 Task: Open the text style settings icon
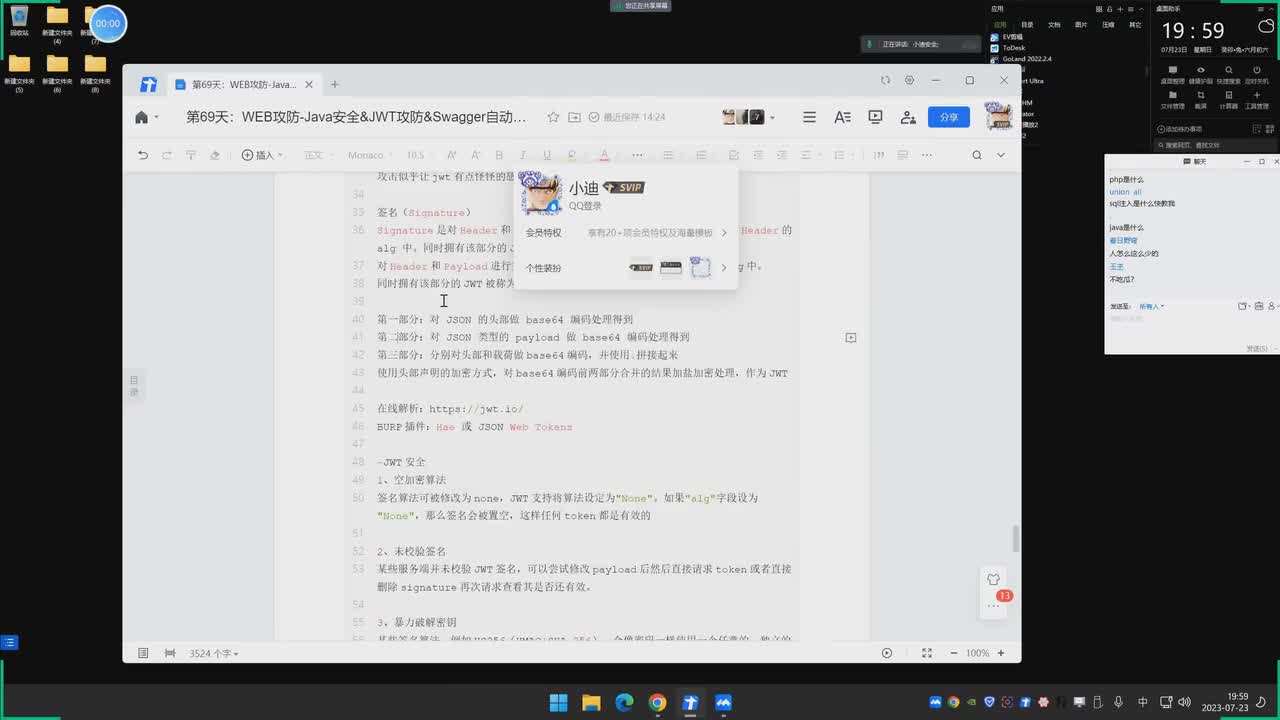842,117
